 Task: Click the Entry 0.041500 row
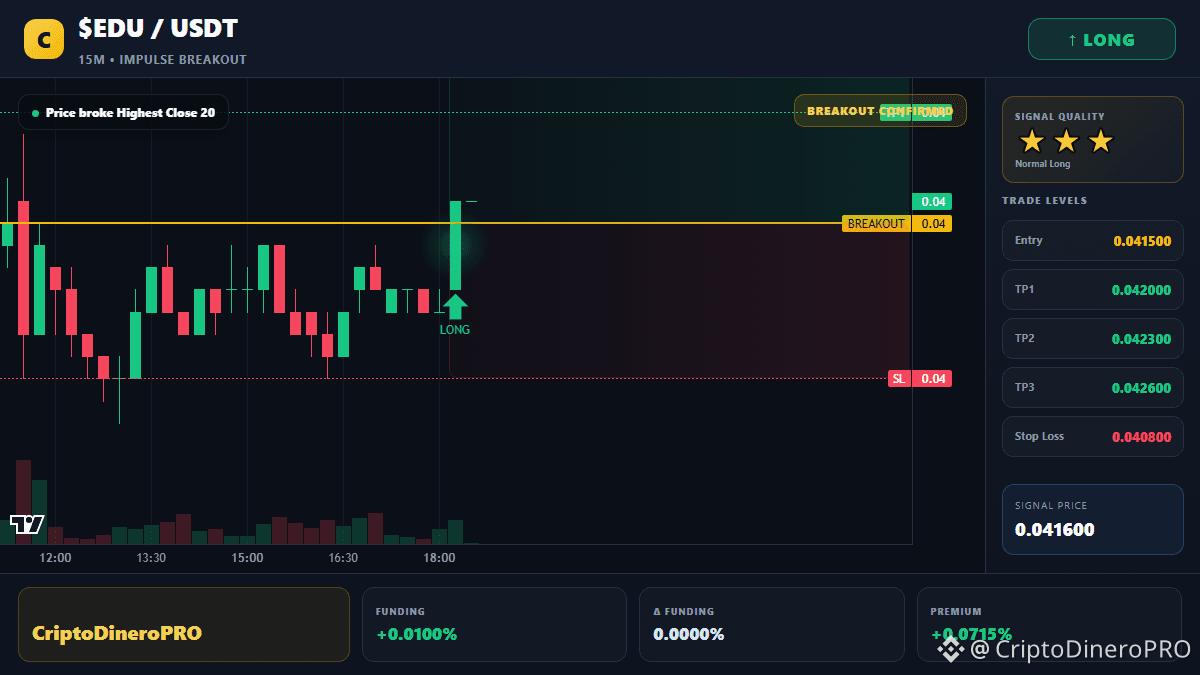(1093, 241)
